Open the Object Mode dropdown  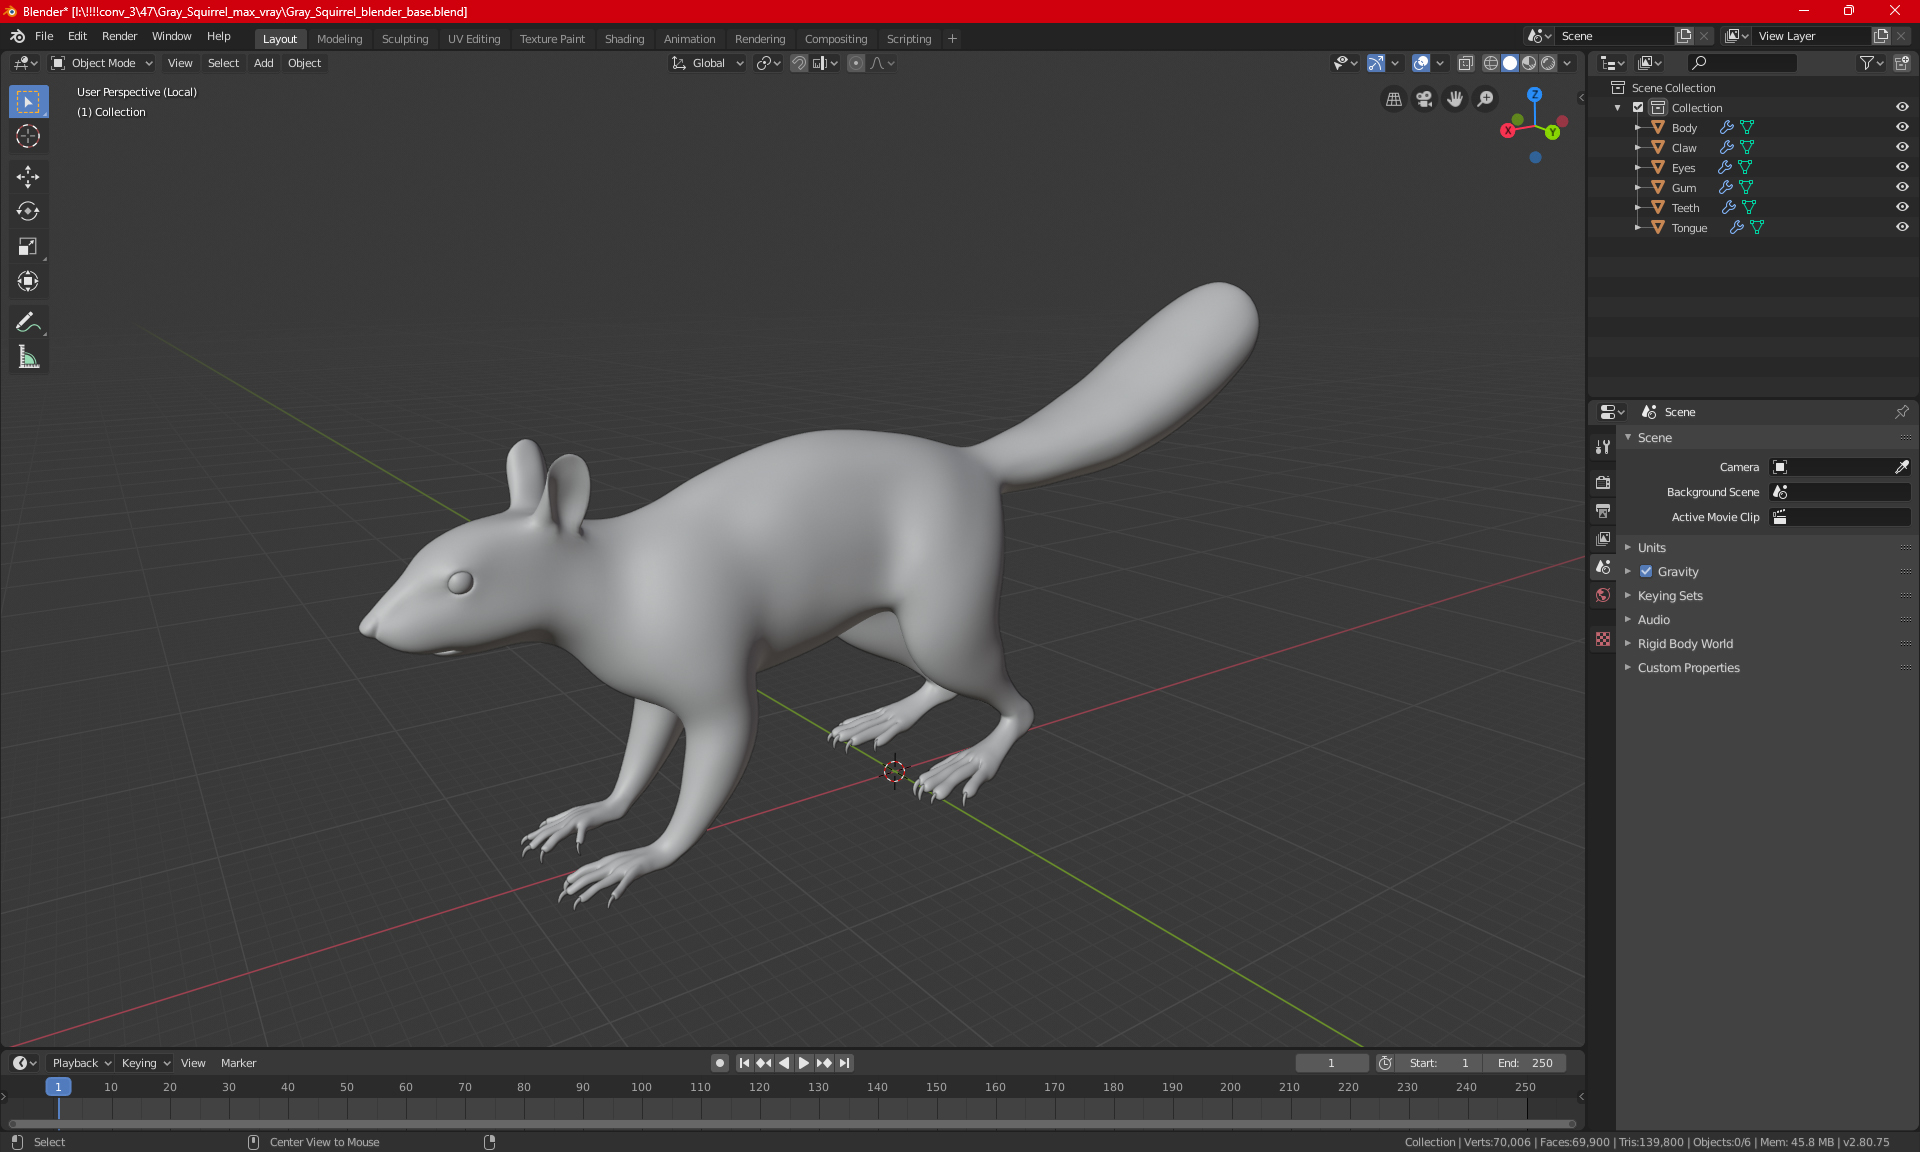pyautogui.click(x=102, y=63)
